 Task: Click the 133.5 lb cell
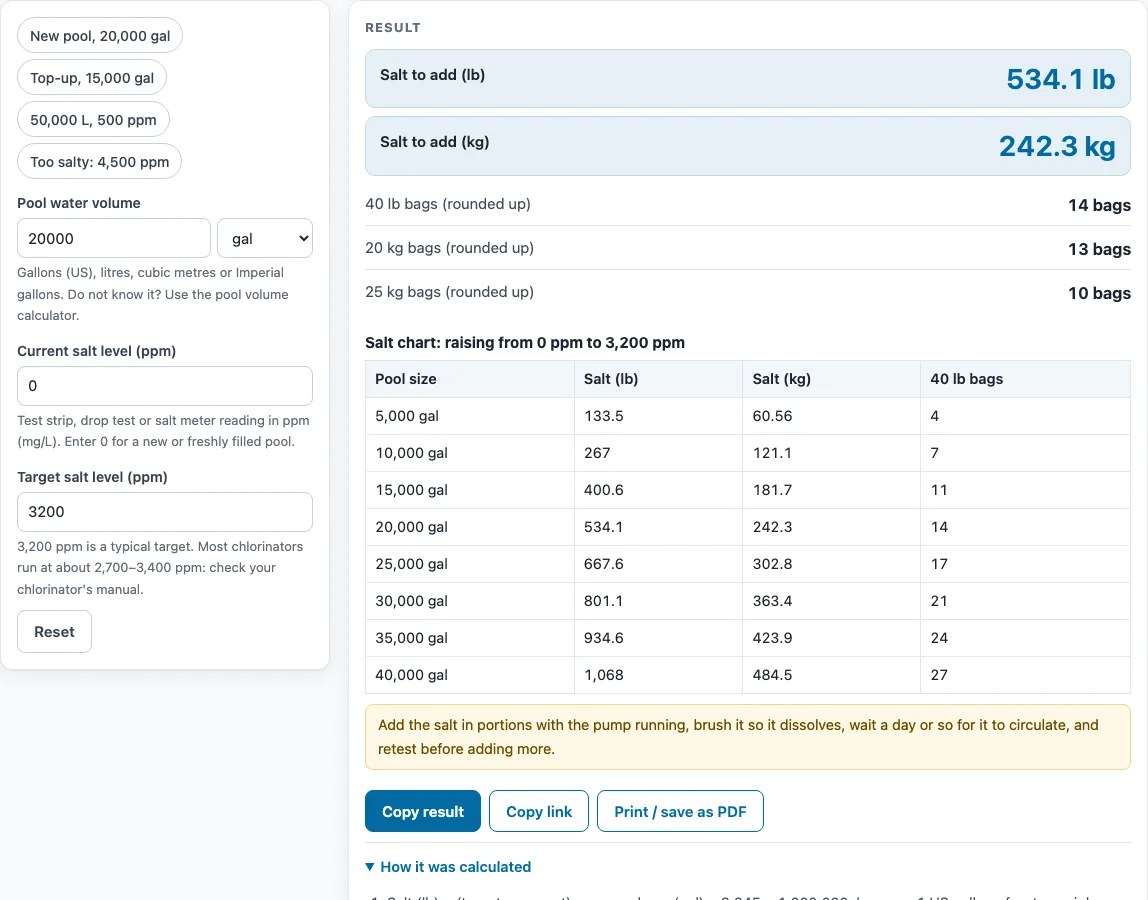pos(658,416)
